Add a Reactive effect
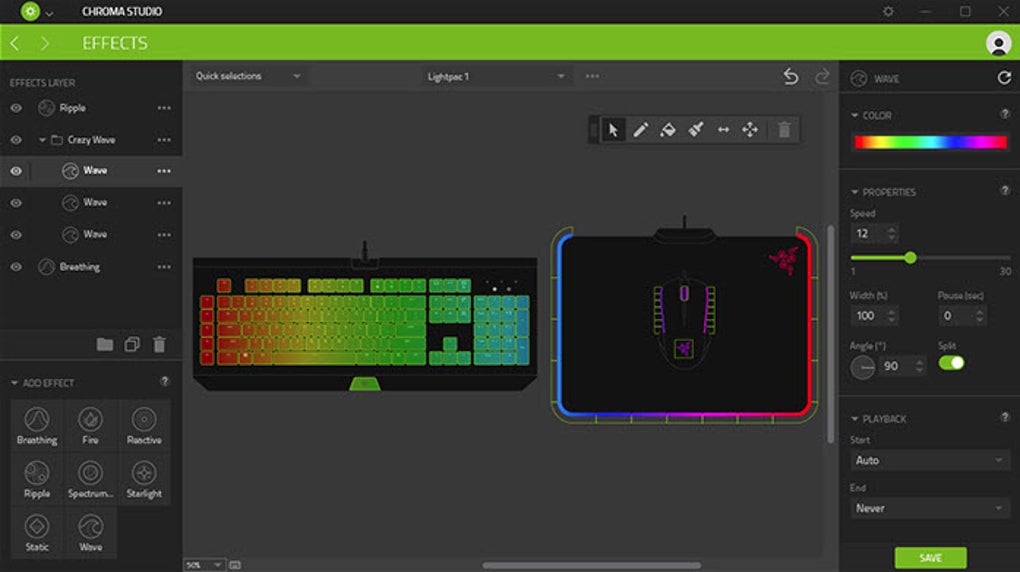Image resolution: width=1020 pixels, height=572 pixels. click(144, 426)
